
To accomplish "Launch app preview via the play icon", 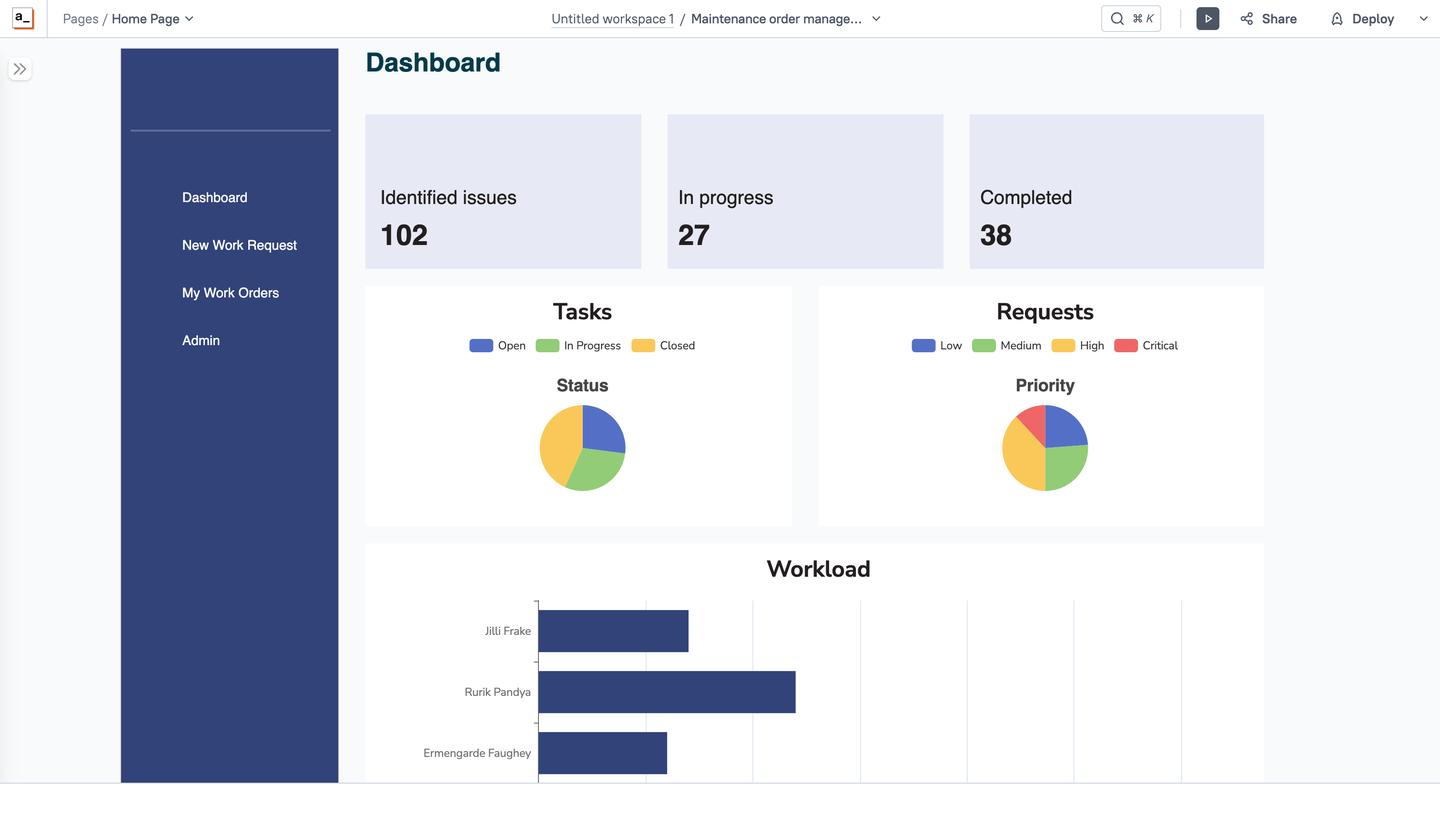I will (x=1207, y=18).
